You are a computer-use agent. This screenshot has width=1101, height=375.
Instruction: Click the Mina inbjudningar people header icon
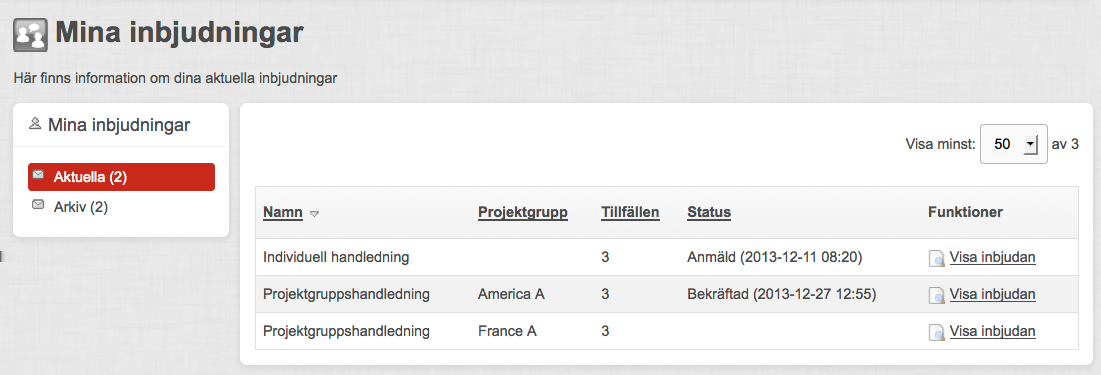click(x=30, y=34)
